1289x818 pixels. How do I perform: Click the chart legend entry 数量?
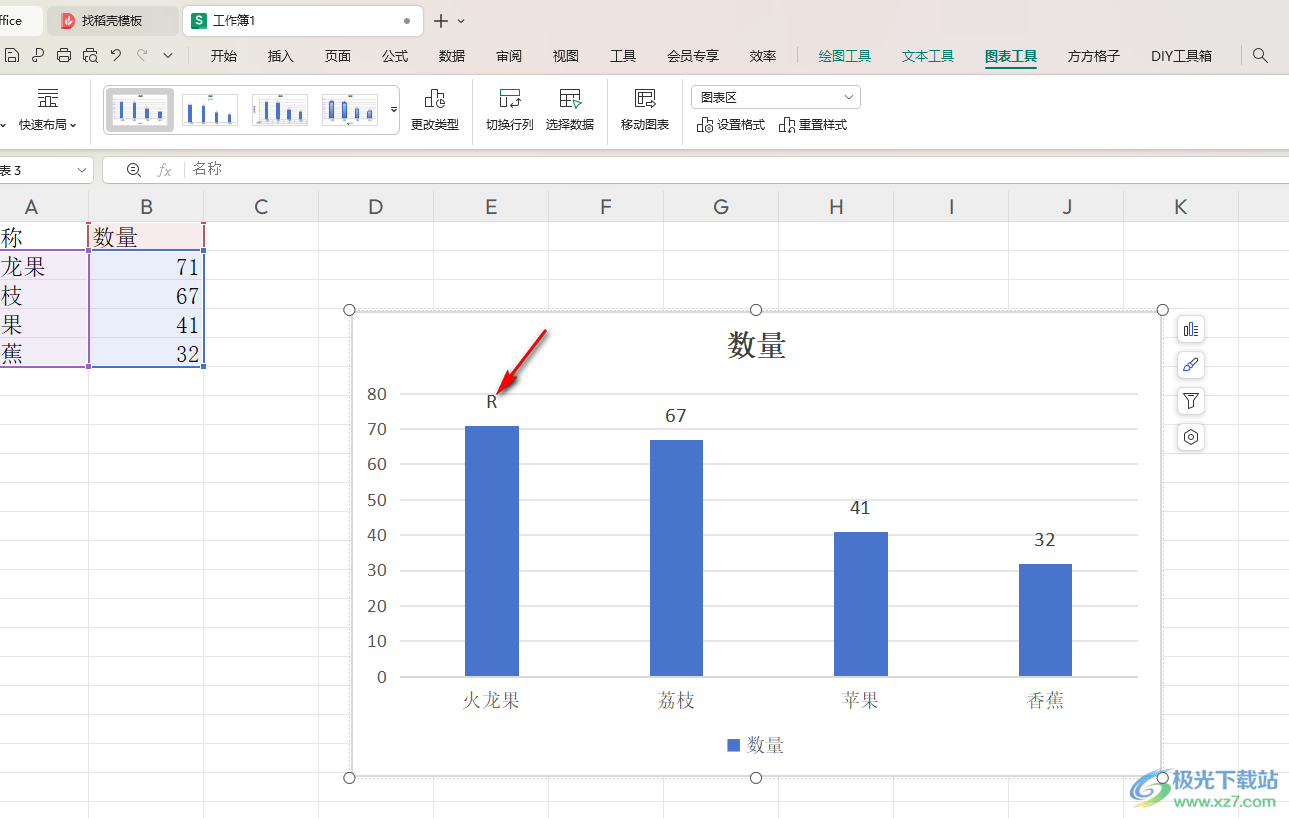756,745
